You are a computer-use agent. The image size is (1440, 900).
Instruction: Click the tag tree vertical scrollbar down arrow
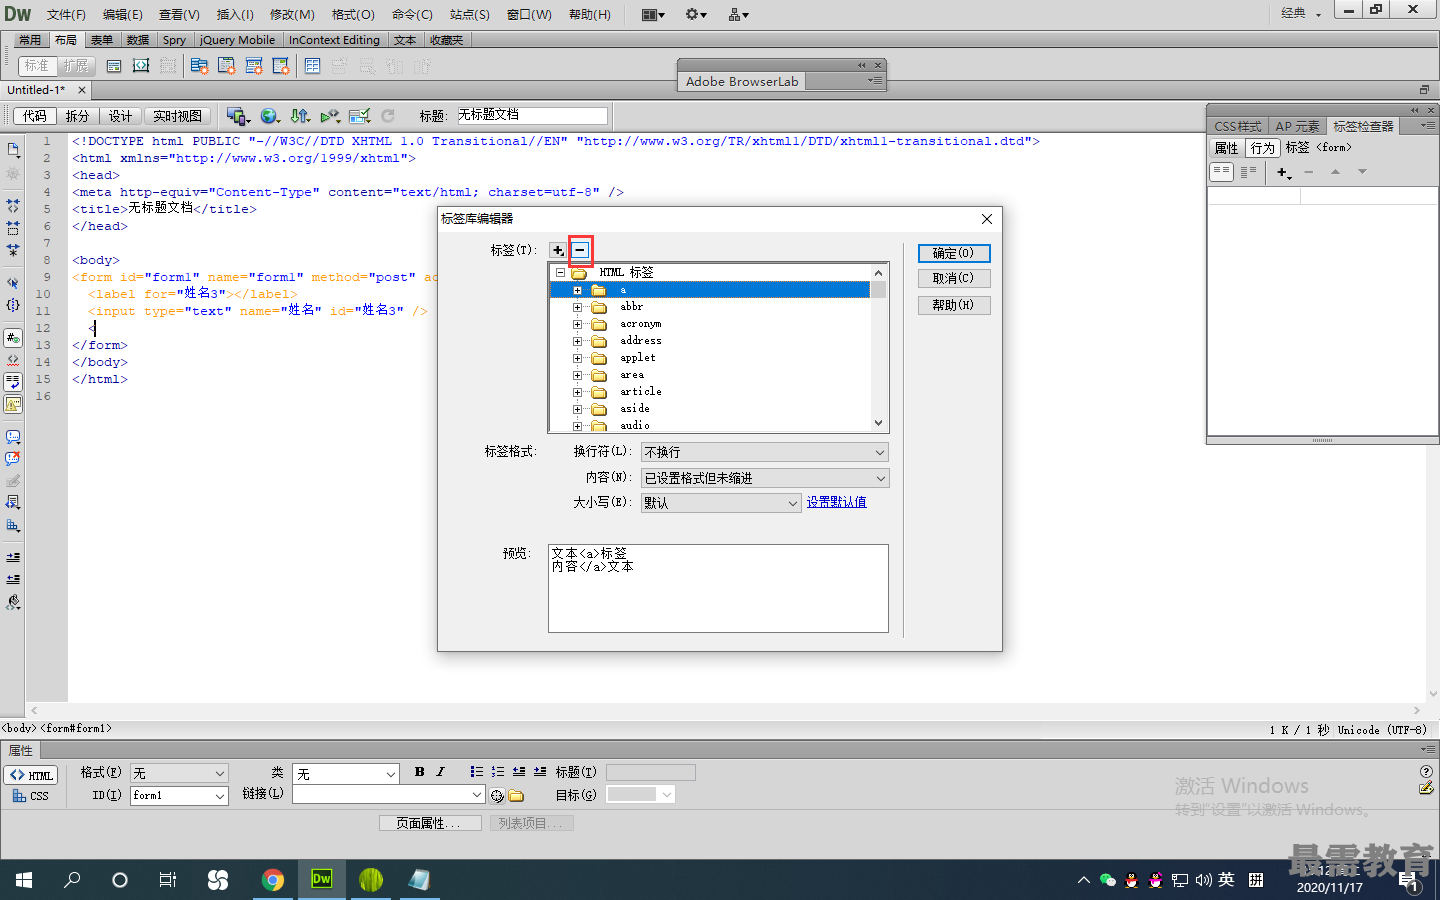point(878,423)
